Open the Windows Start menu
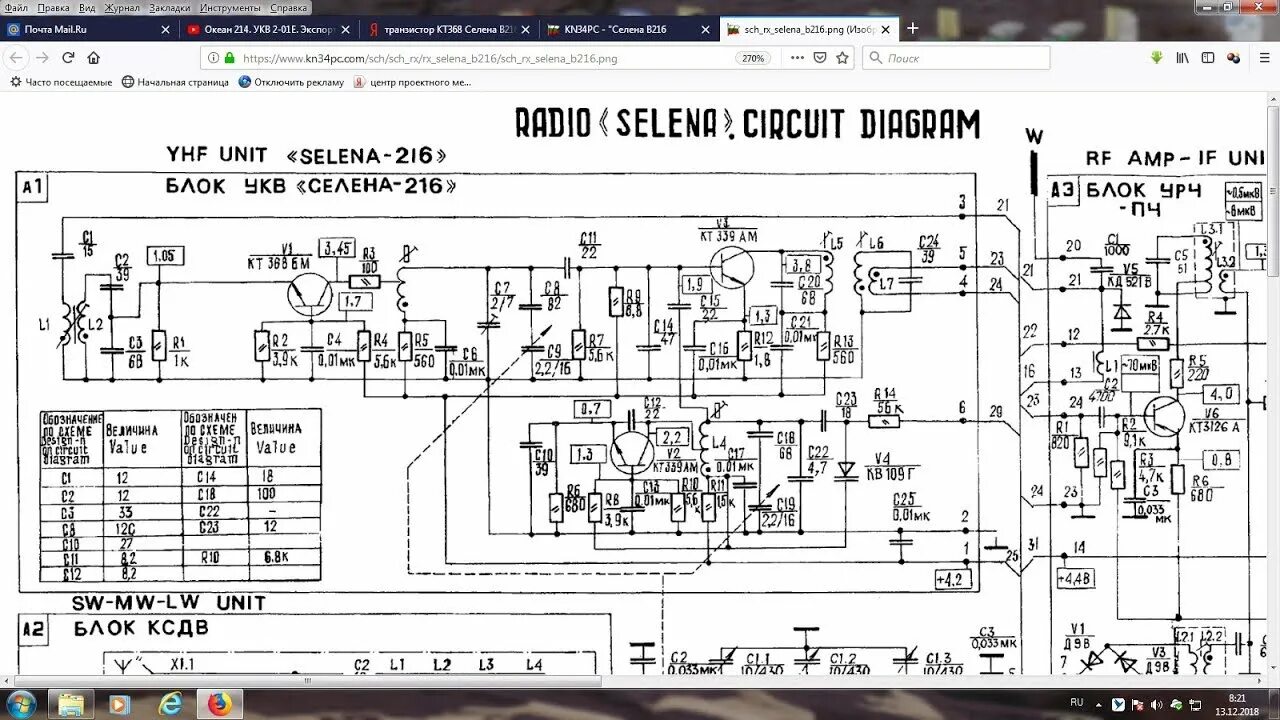This screenshot has width=1280, height=720. (x=21, y=703)
